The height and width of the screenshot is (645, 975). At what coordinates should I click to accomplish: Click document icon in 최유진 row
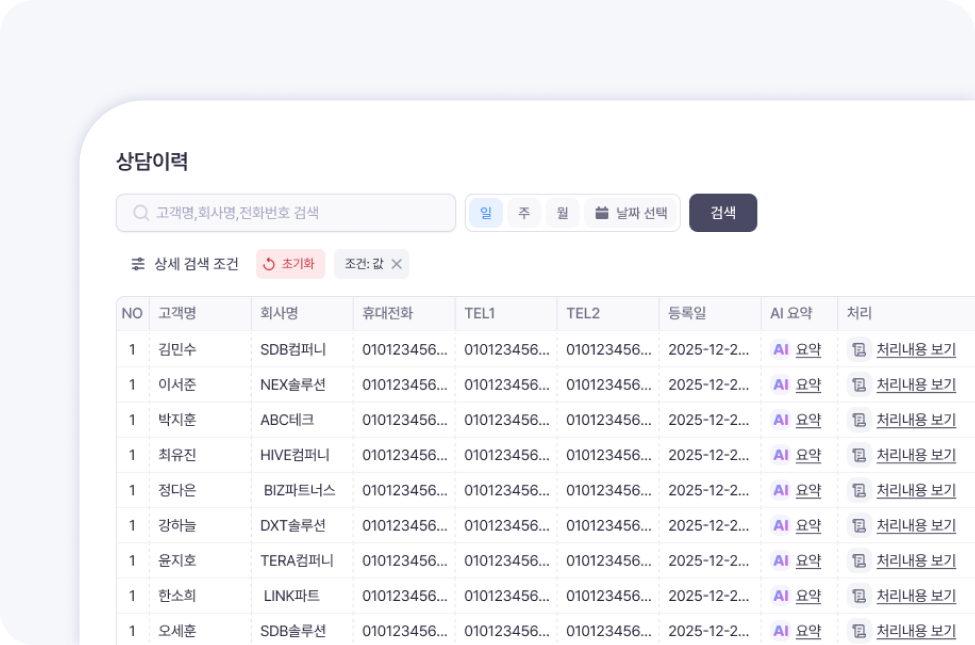(859, 455)
